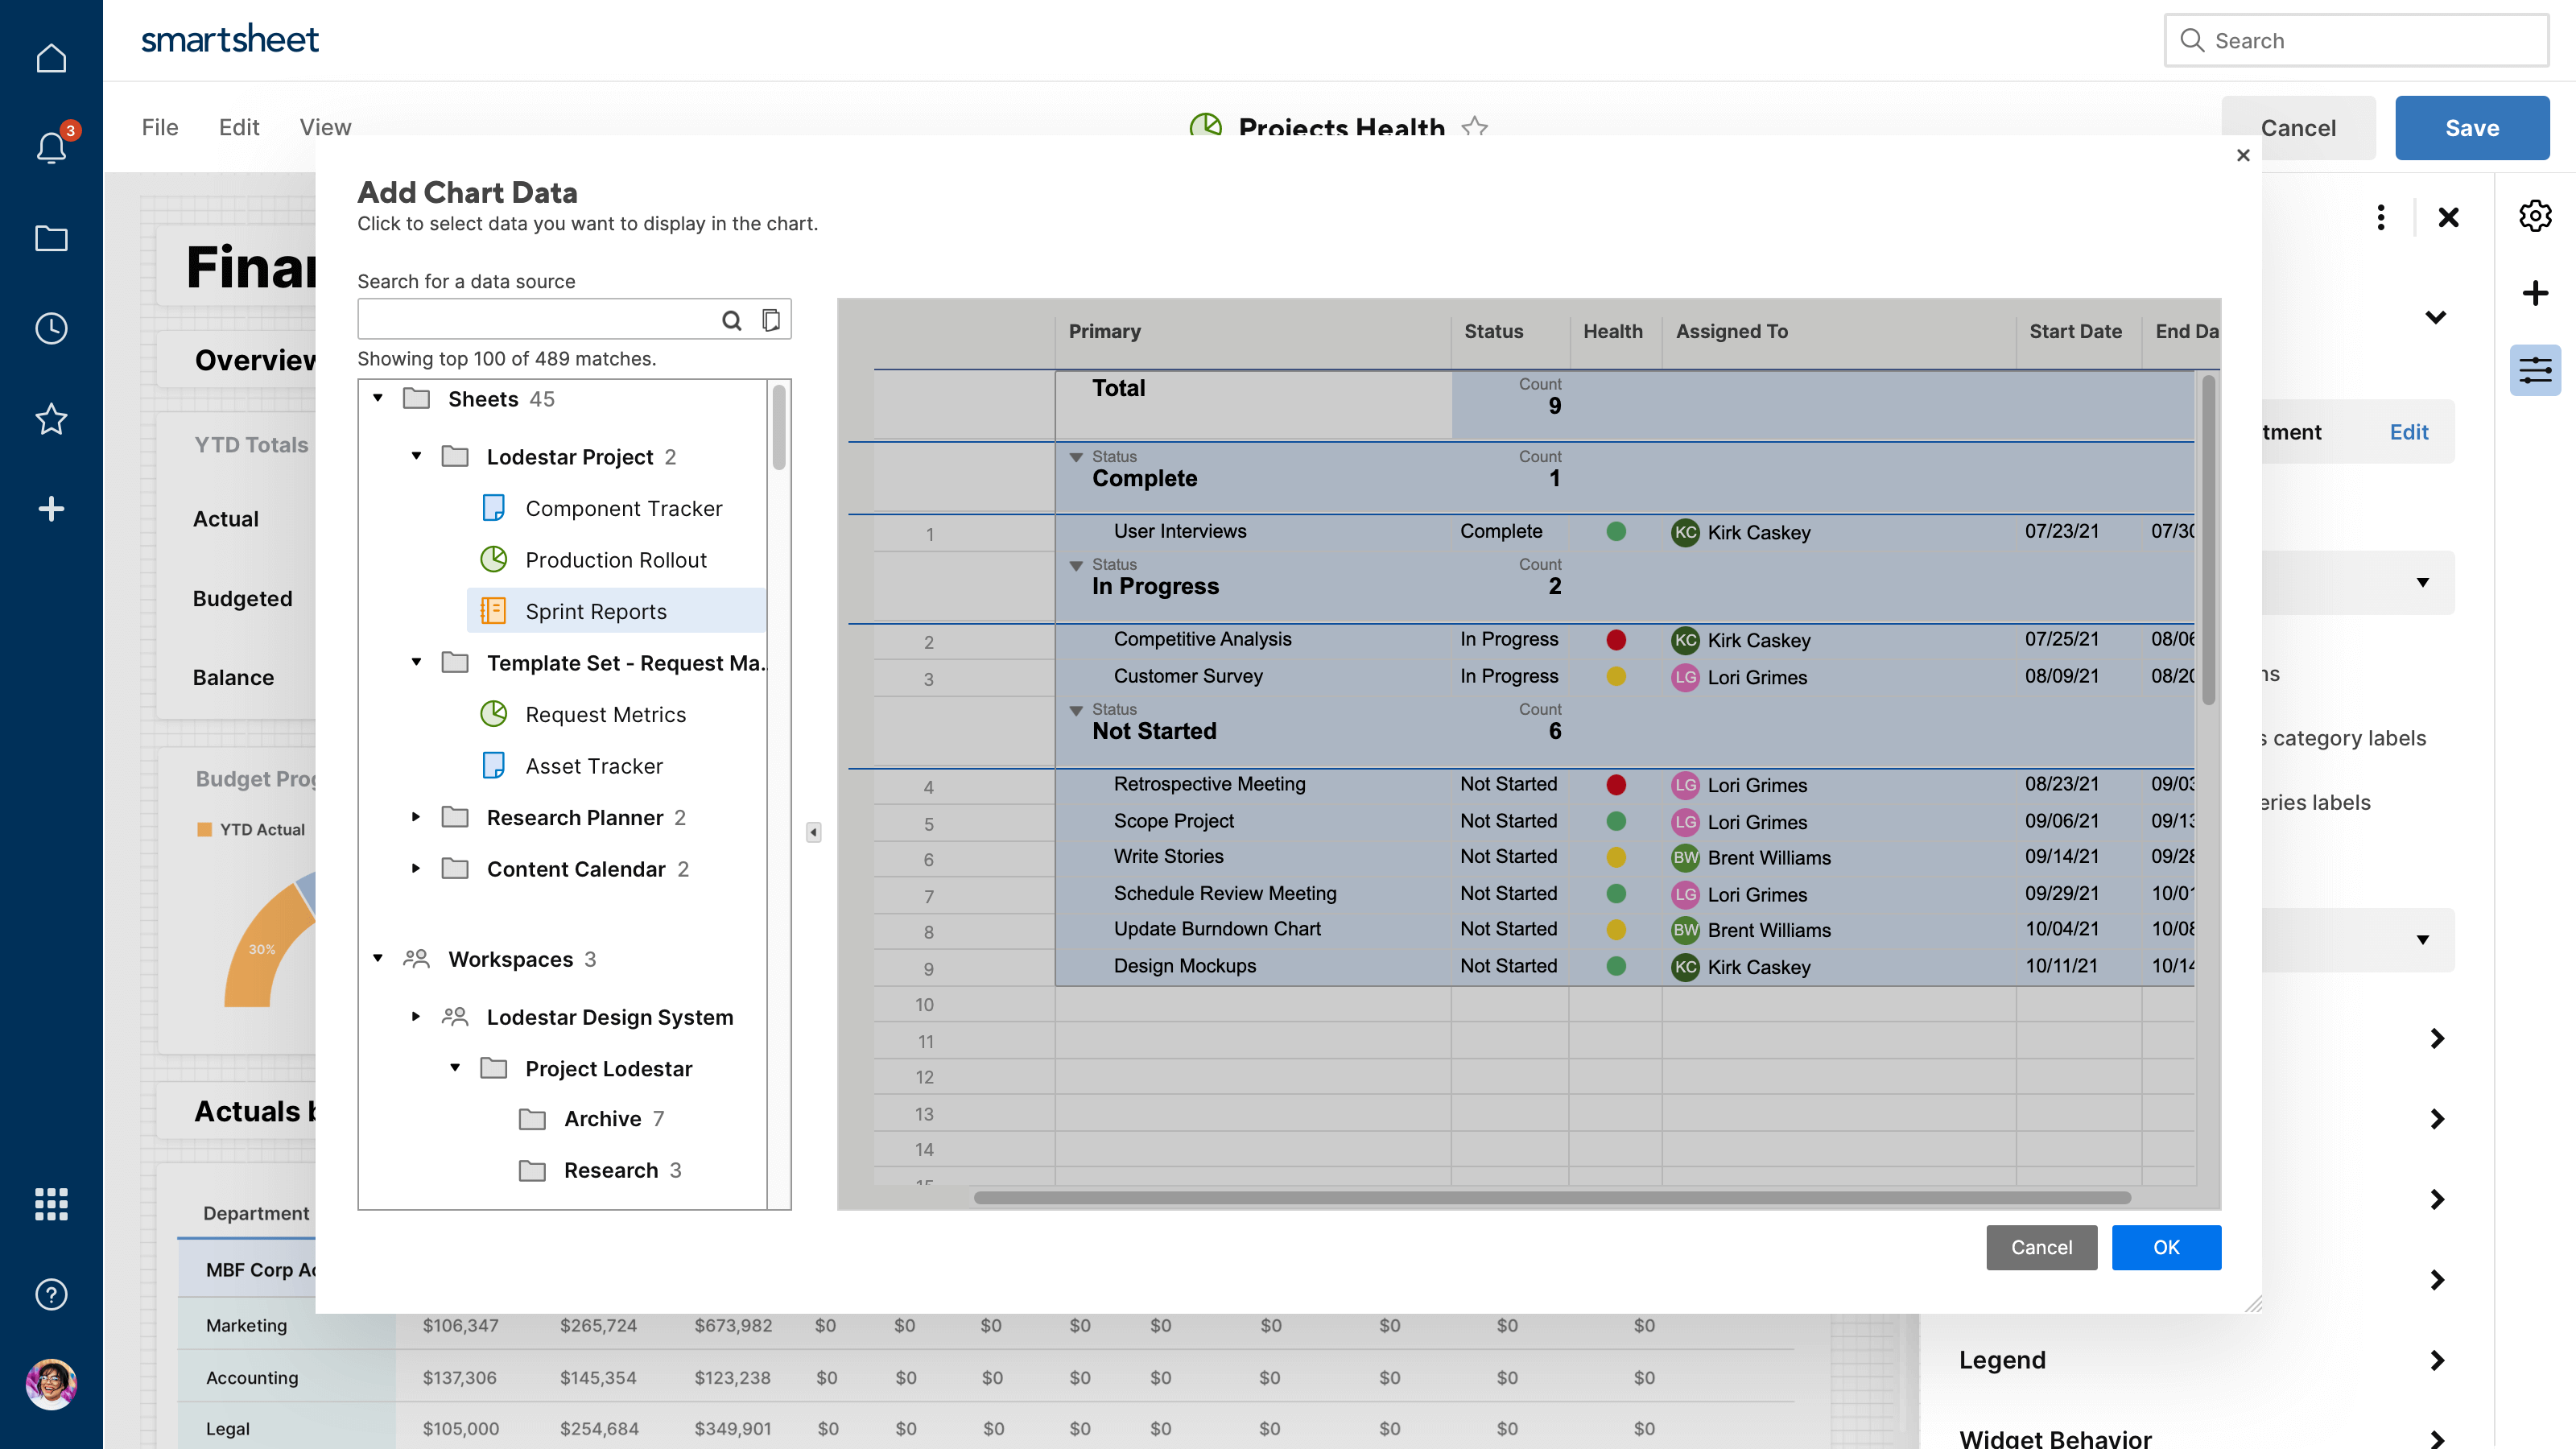Open Favorites star icon in sidebar
The height and width of the screenshot is (1449, 2576).
(51, 418)
